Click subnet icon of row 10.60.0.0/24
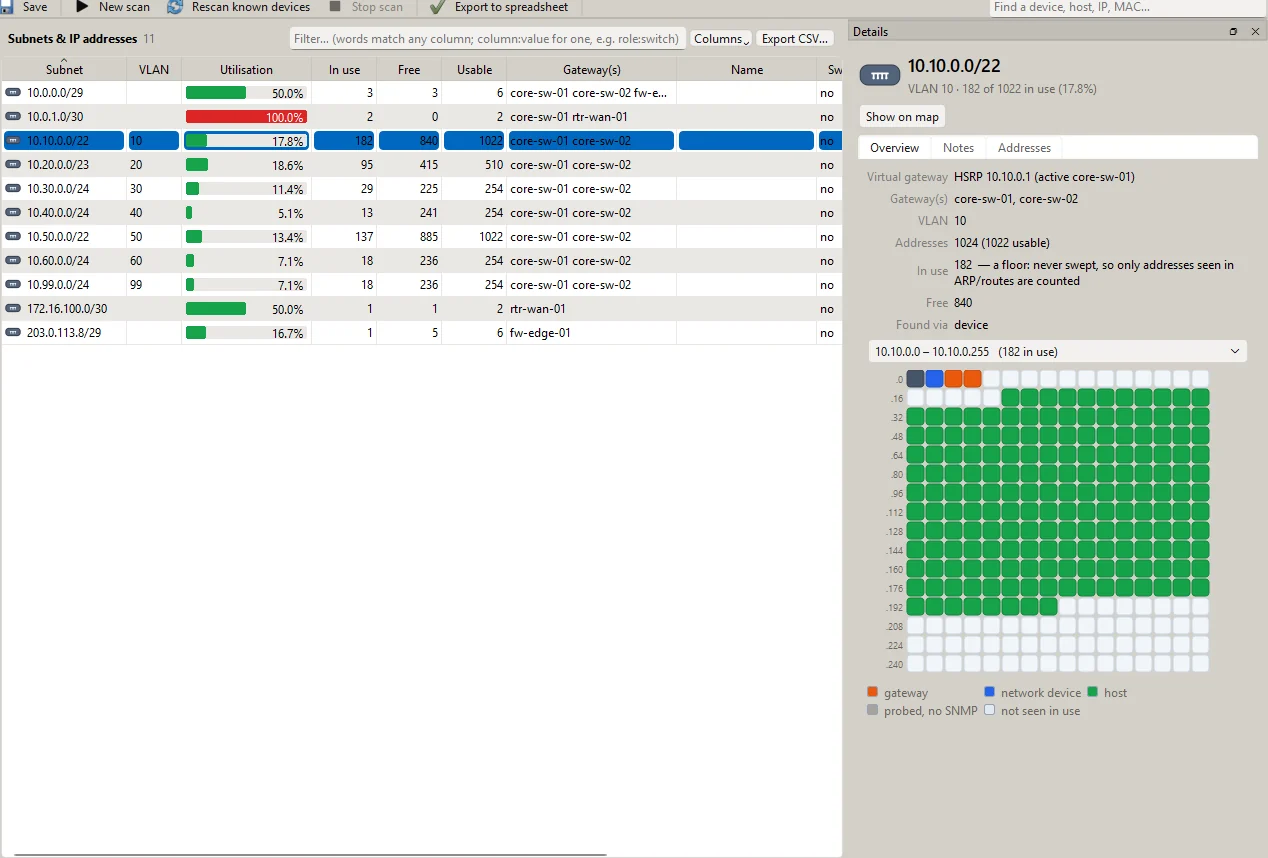This screenshot has height=858, width=1268. tap(13, 261)
